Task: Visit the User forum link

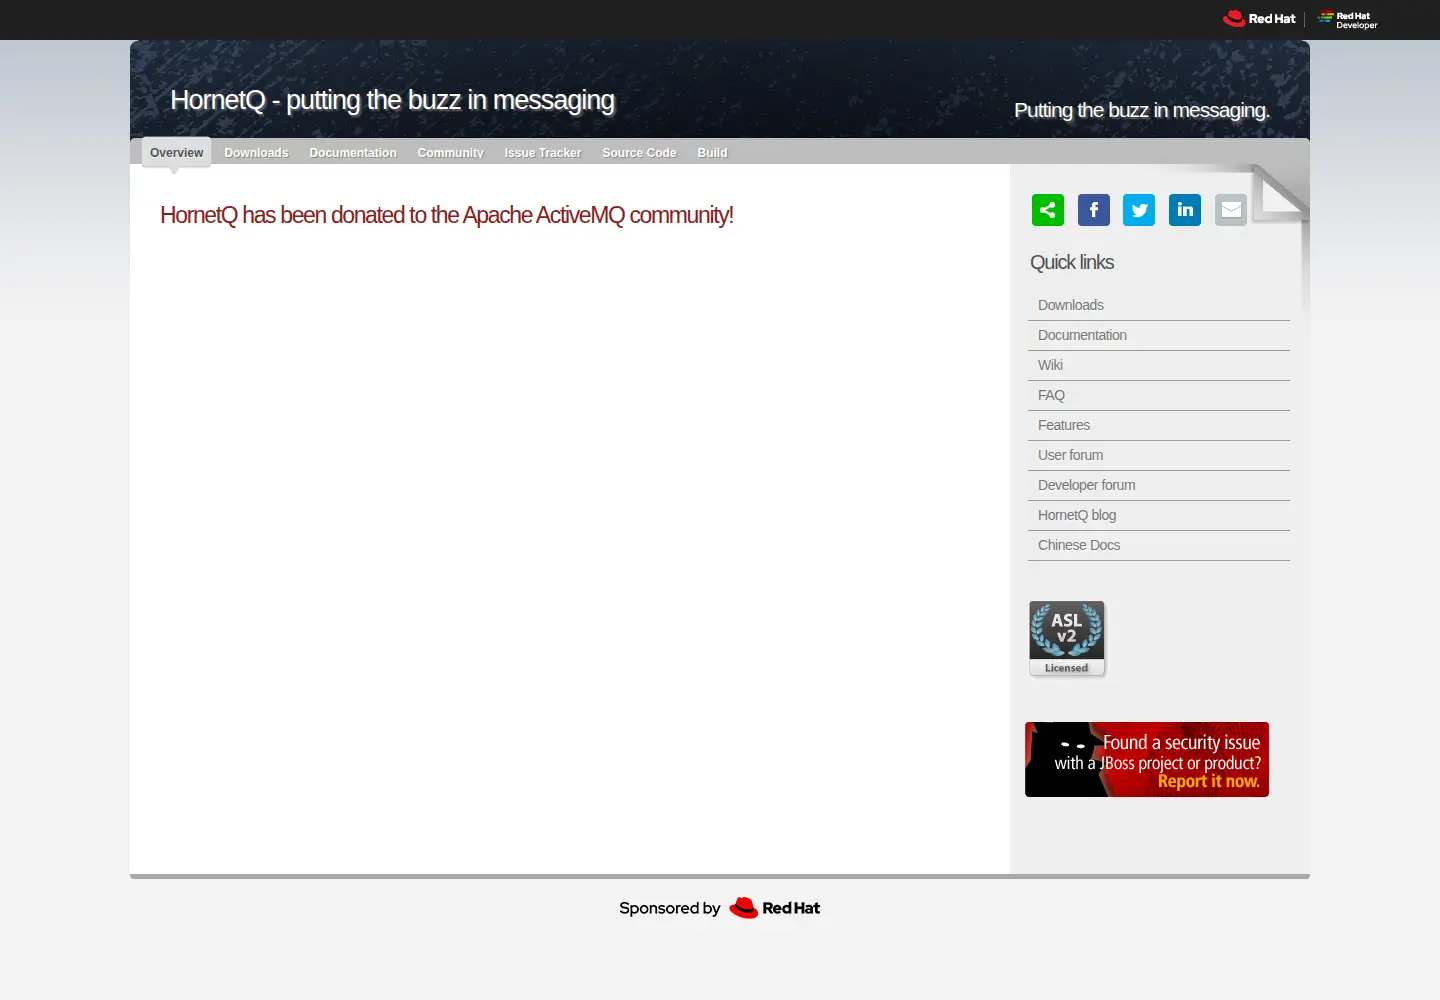Action: click(1159, 455)
